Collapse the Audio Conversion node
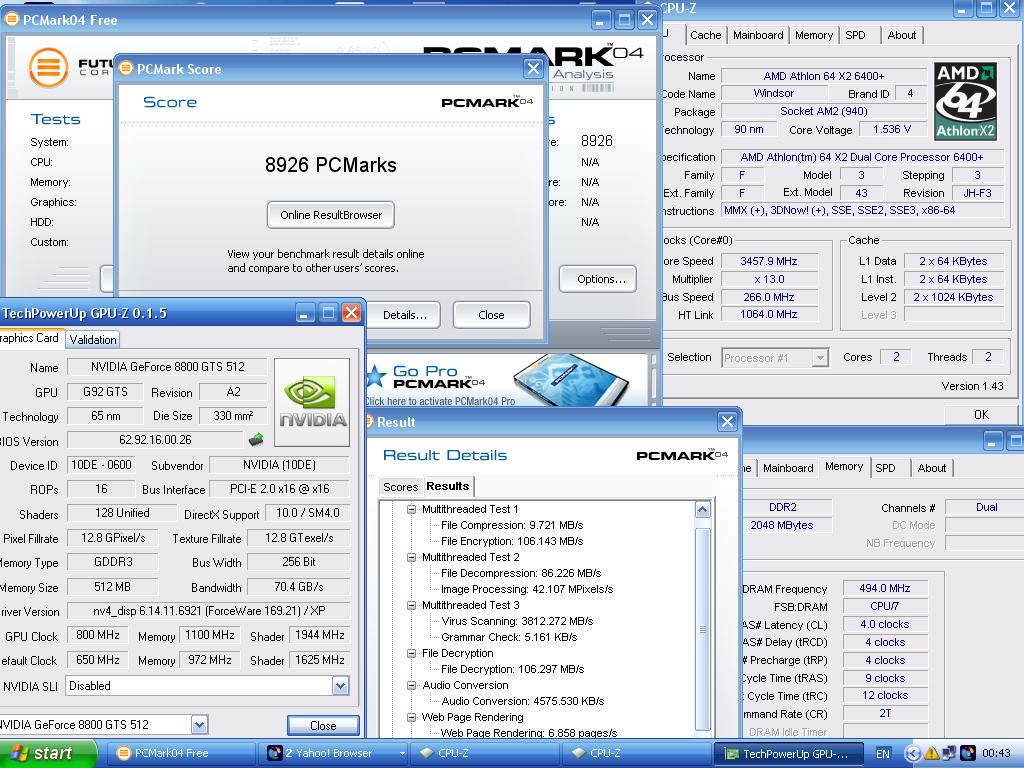This screenshot has width=1024, height=768. 411,685
